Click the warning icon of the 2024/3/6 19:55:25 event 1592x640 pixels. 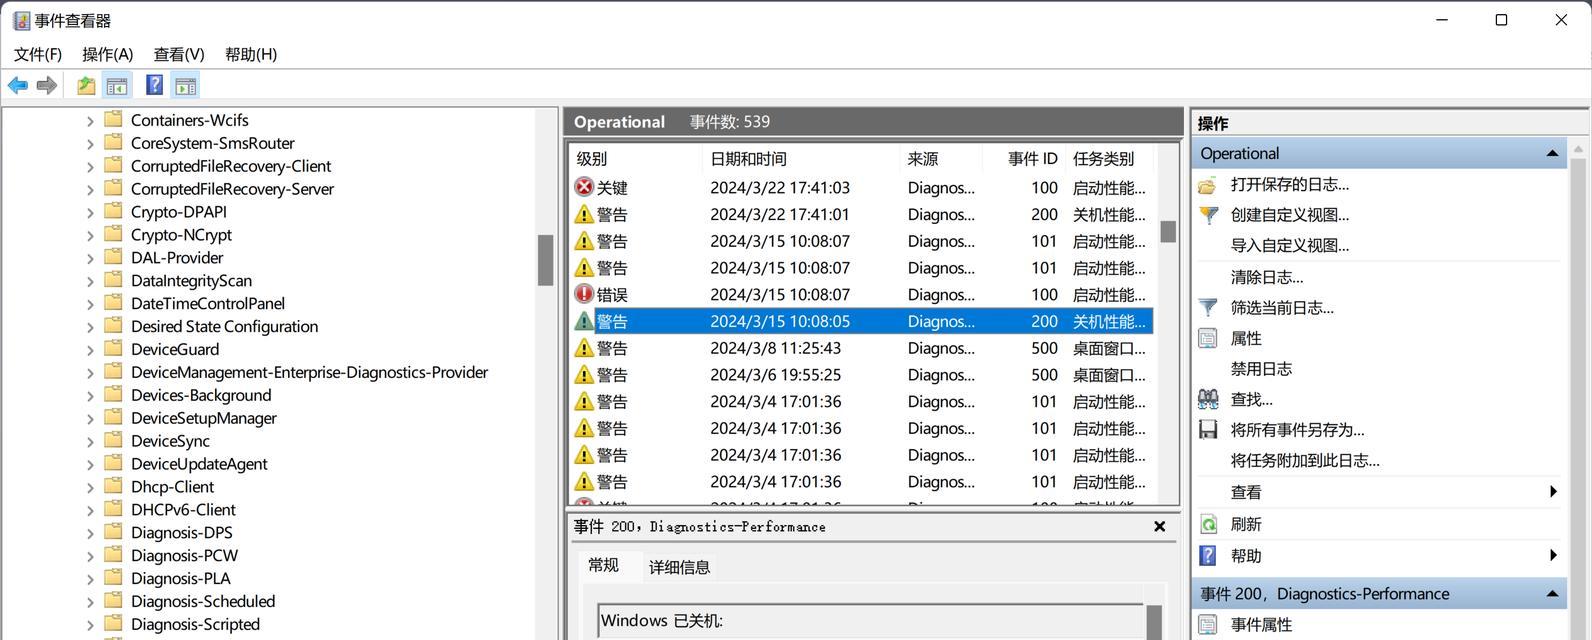(x=584, y=375)
